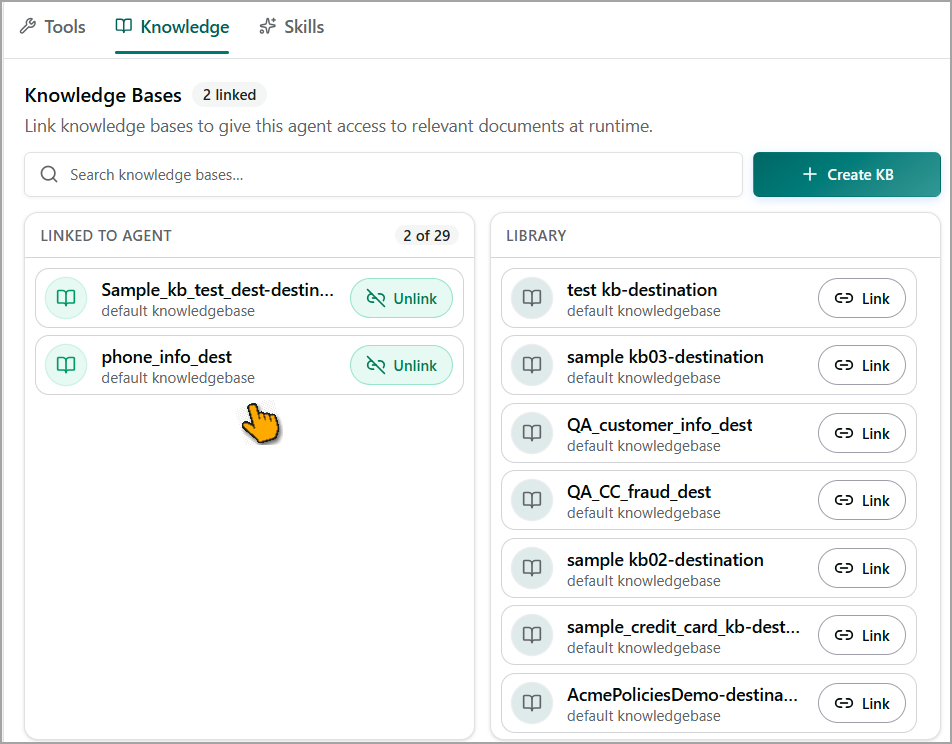Click book icon next to test kb-destination
Screen dimensions: 952x744
pos(532,298)
